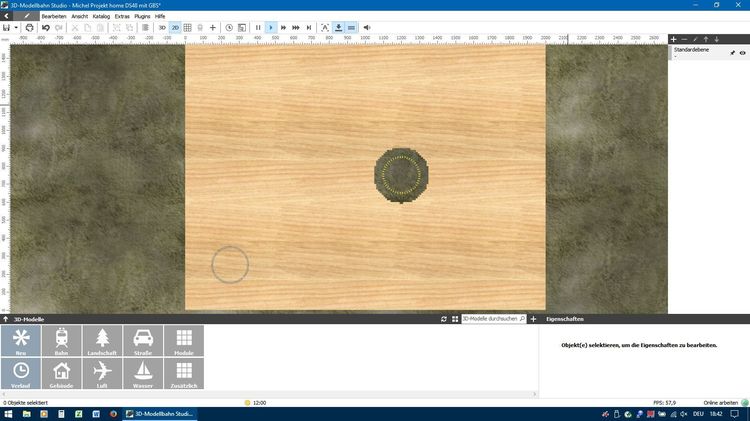The height and width of the screenshot is (421, 750).
Task: Open the Neu catalog category
Action: 21,341
